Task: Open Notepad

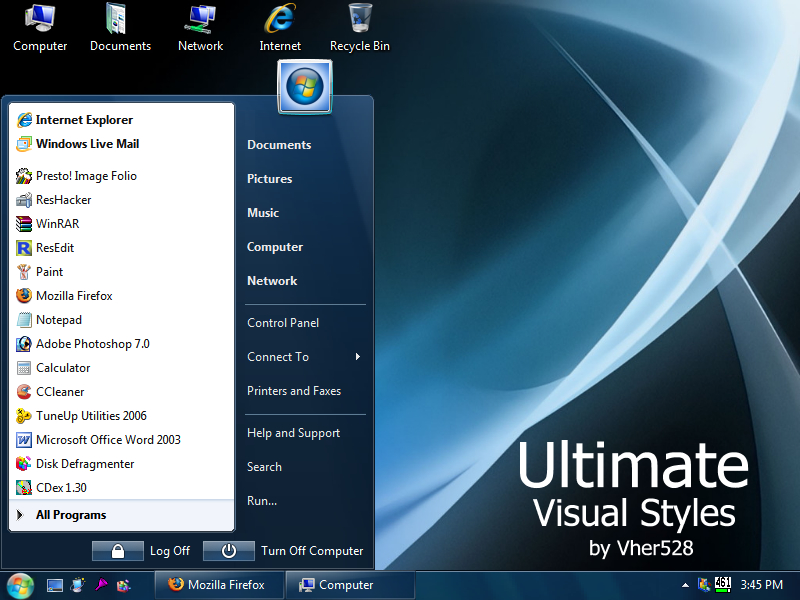Action: [x=121, y=320]
